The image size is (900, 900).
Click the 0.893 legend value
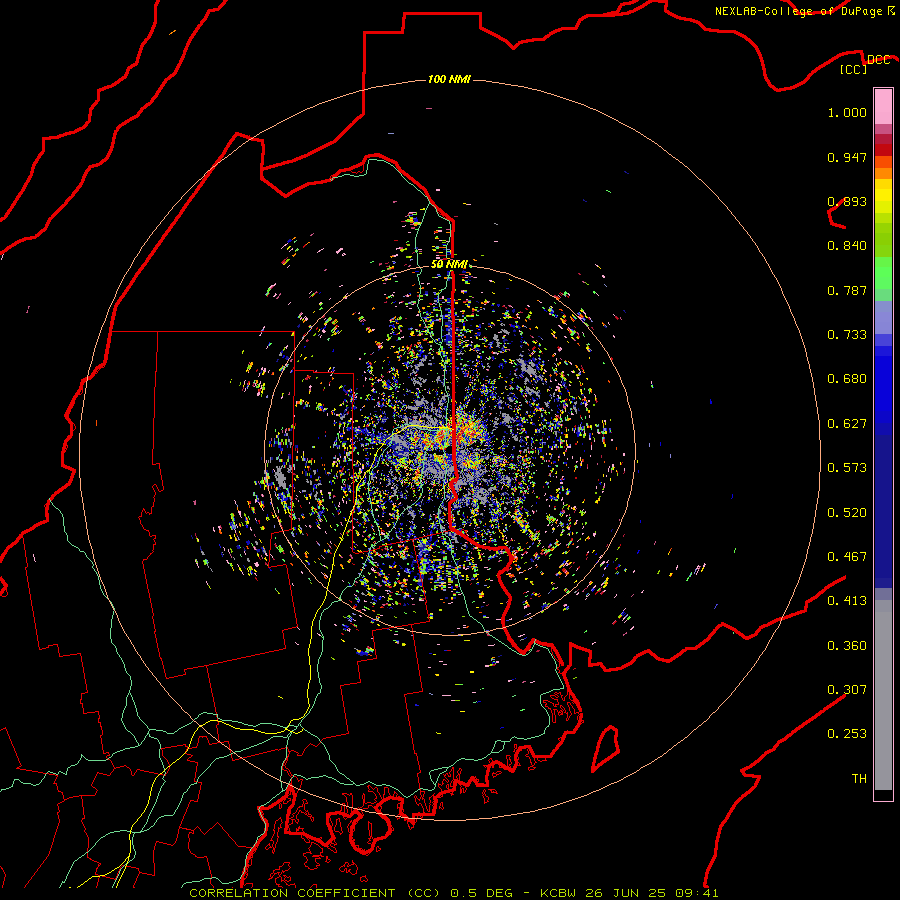pyautogui.click(x=847, y=201)
